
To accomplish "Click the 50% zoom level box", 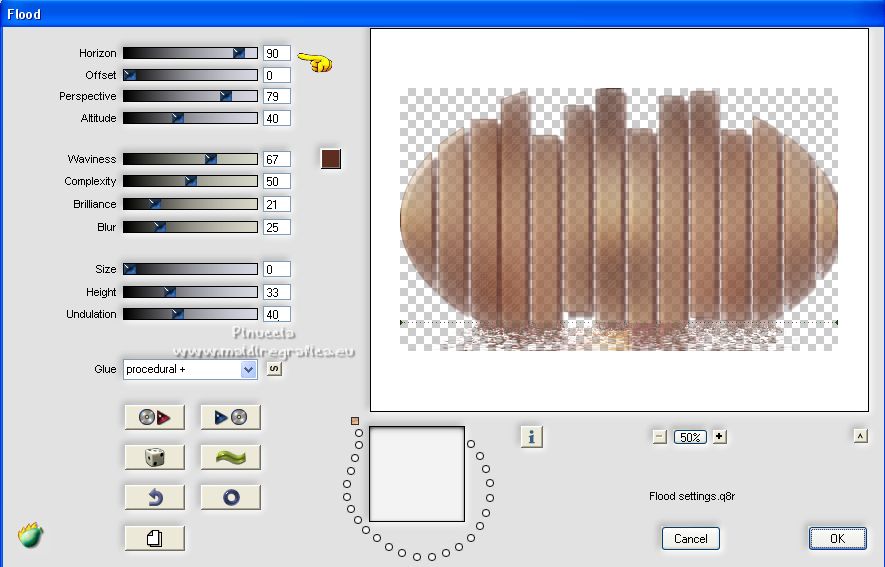I will tap(690, 437).
